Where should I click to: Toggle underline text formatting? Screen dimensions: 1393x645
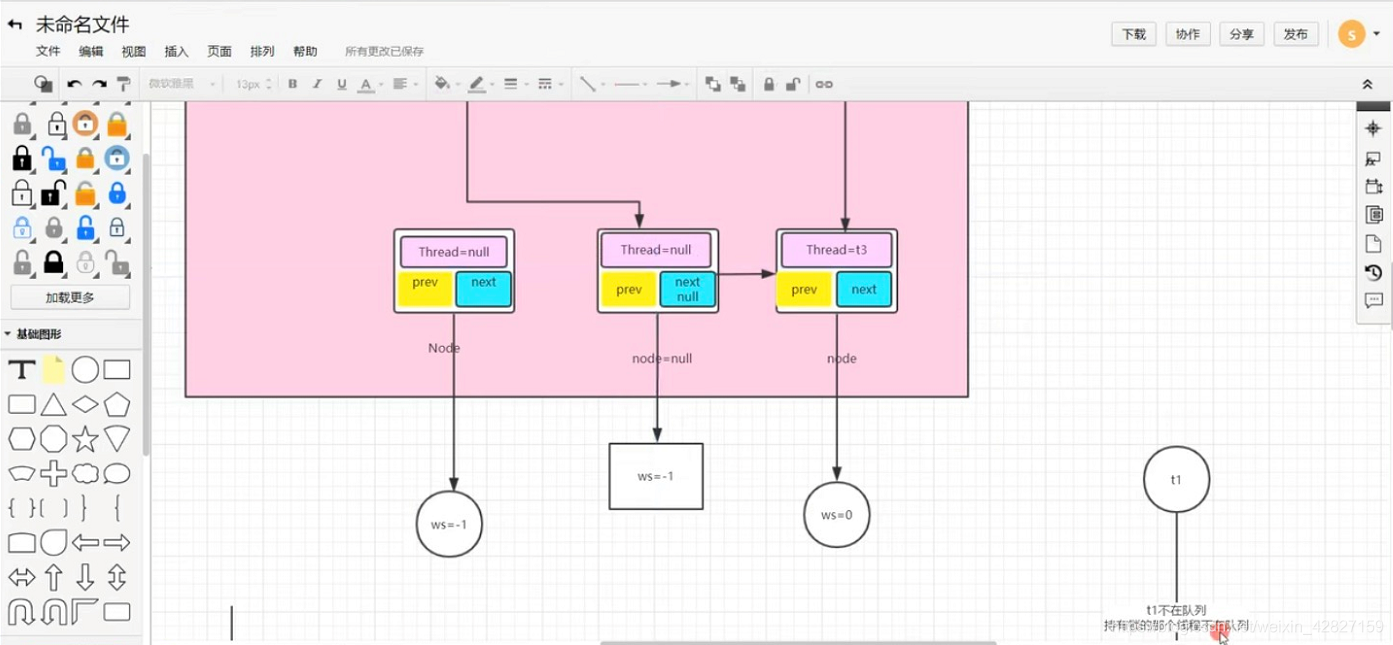(x=342, y=84)
